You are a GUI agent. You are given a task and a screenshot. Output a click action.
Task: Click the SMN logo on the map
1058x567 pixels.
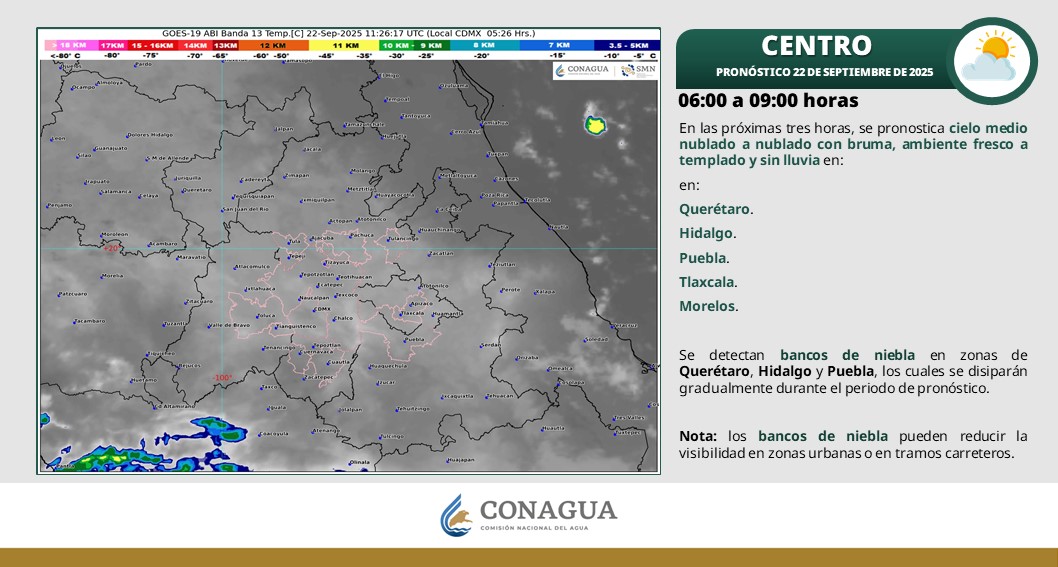click(x=639, y=70)
